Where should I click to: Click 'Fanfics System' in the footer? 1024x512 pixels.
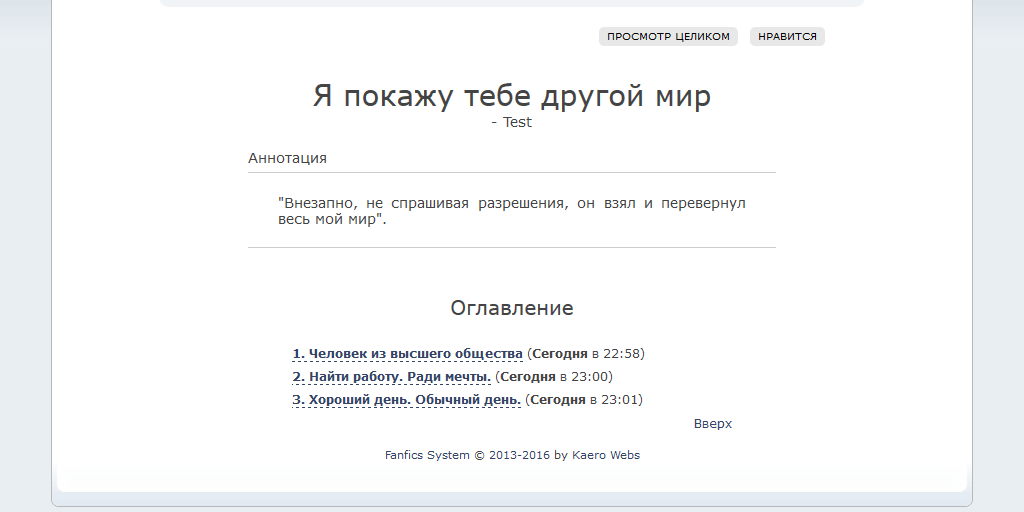[x=427, y=455]
